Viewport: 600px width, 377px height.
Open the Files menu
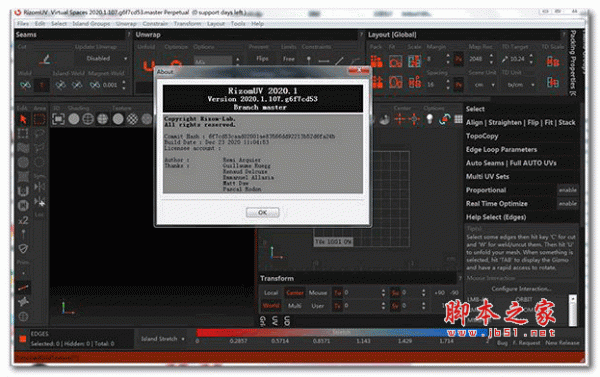23,24
